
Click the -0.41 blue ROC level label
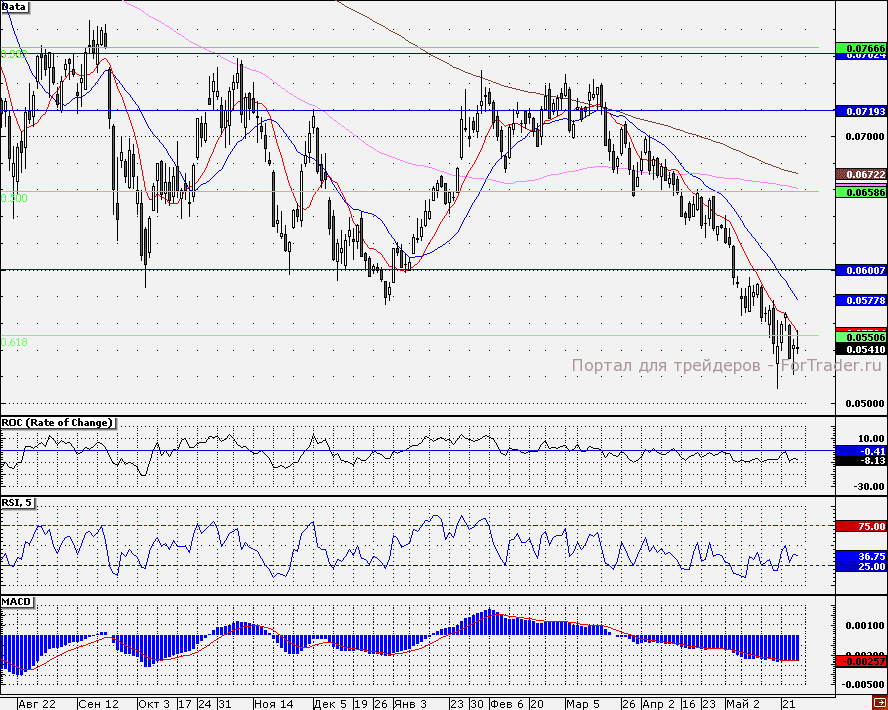[x=861, y=451]
